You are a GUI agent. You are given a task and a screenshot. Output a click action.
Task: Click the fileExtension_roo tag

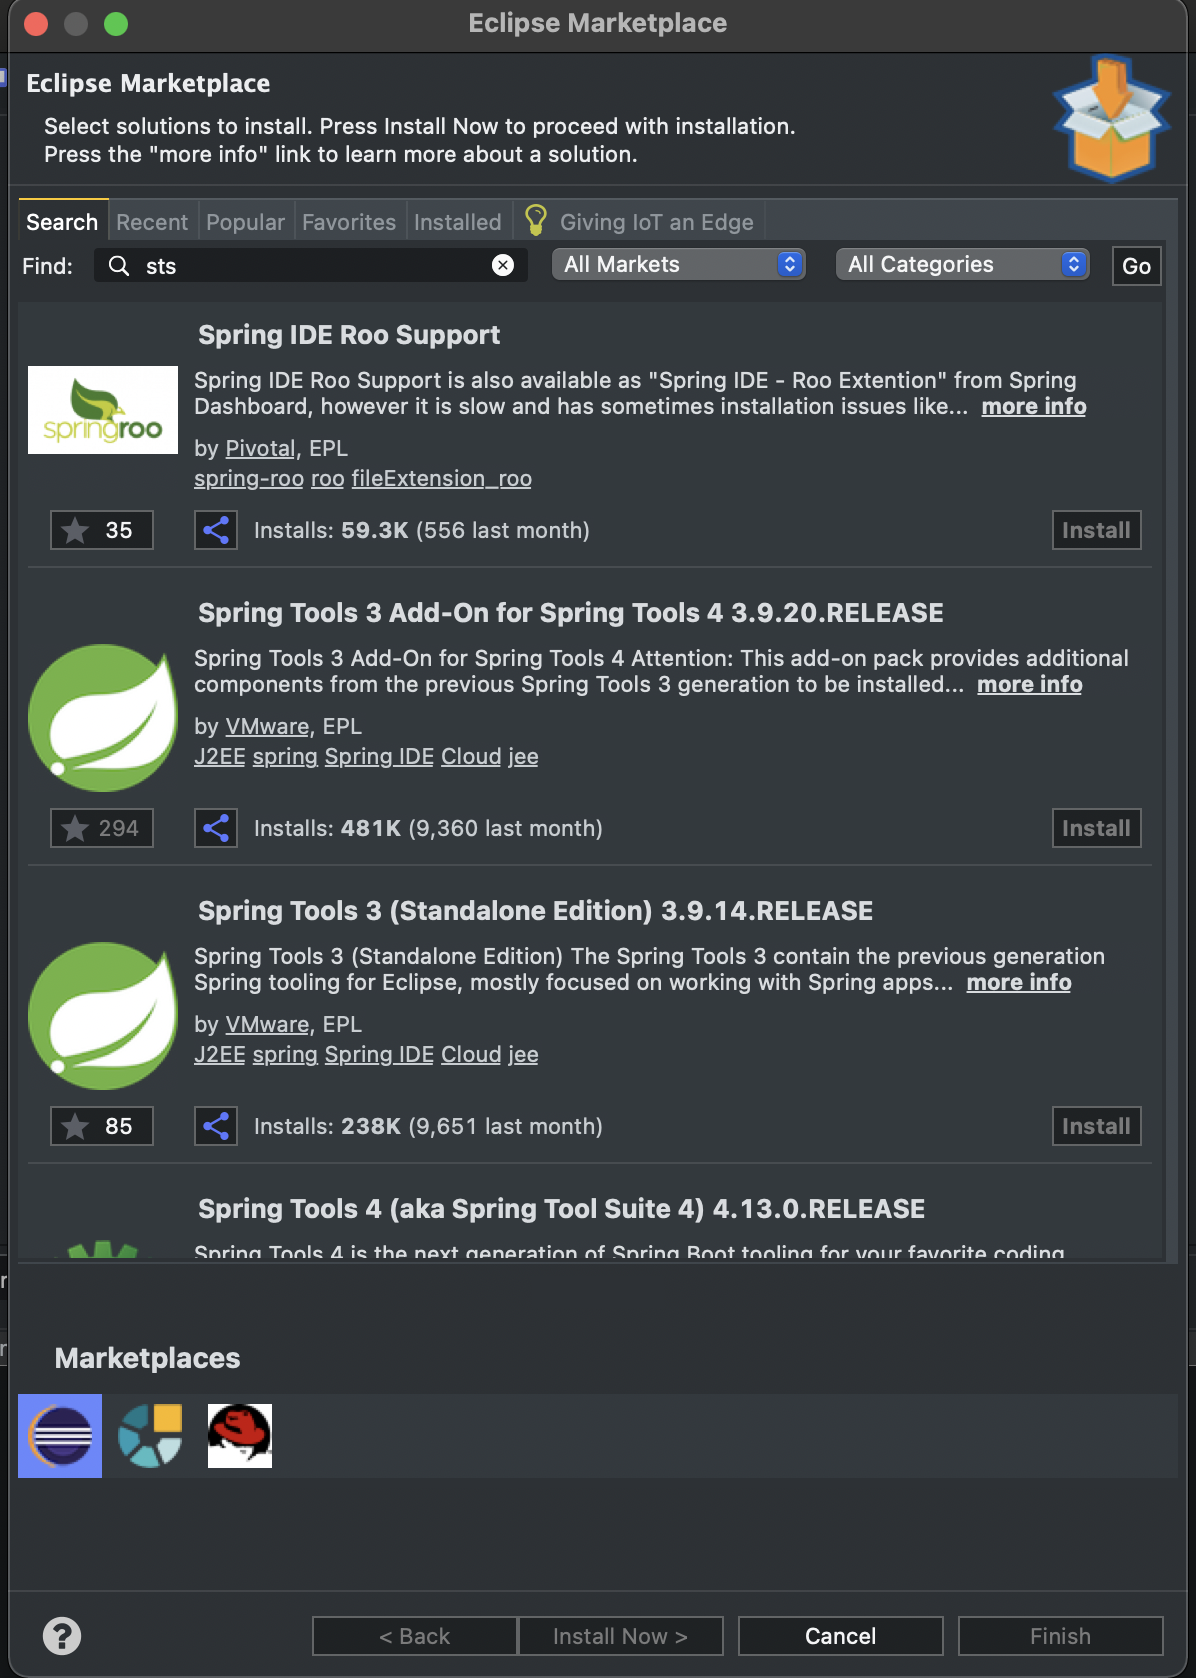coord(442,478)
